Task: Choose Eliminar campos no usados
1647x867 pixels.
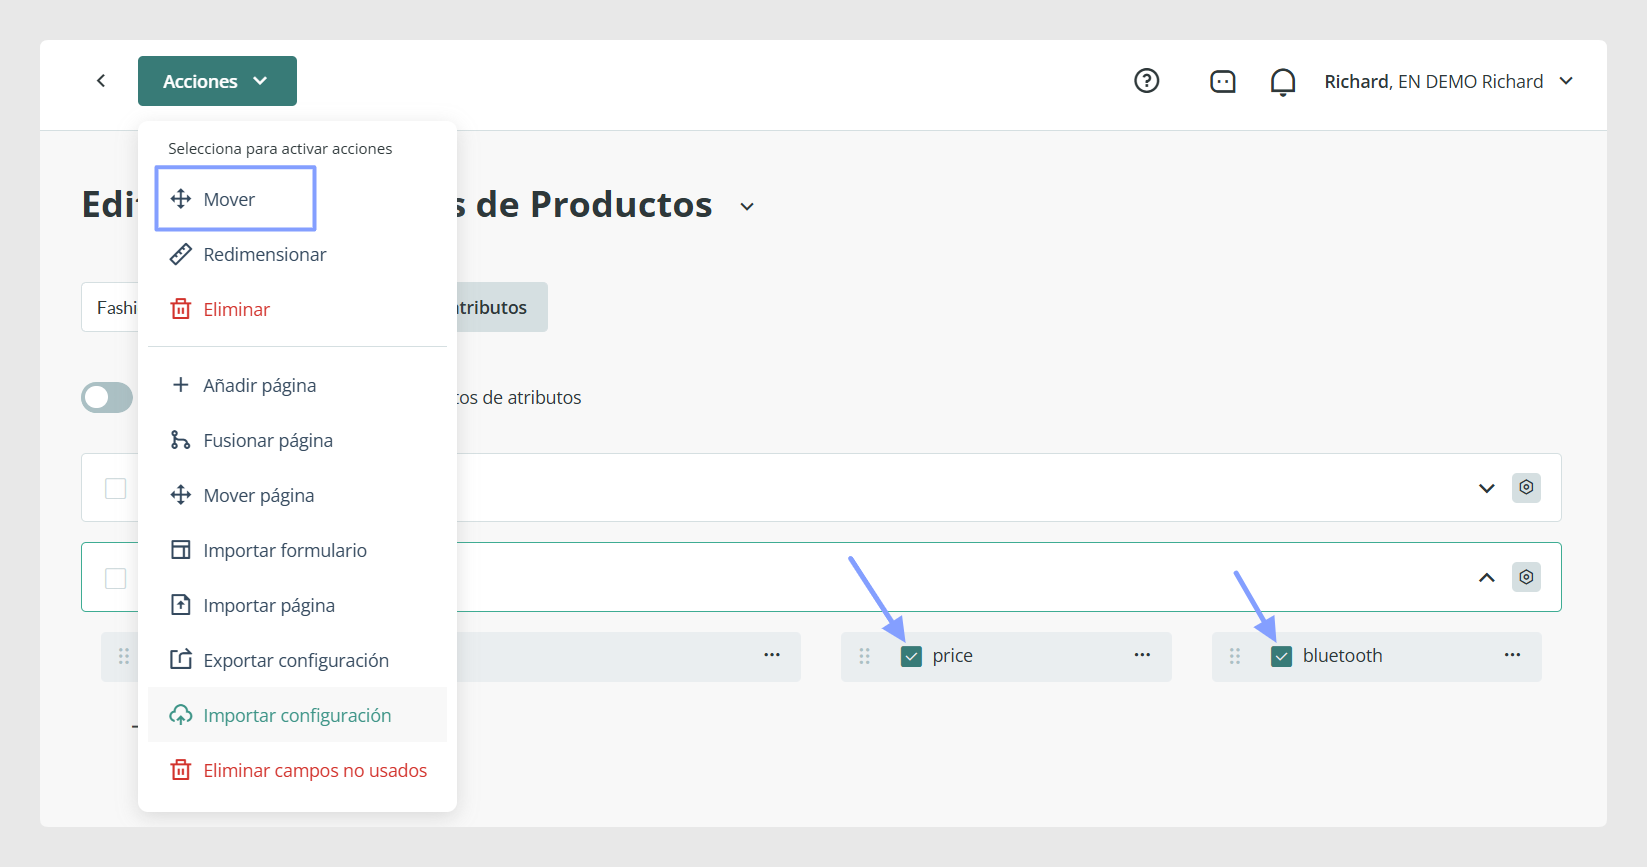Action: click(x=297, y=770)
